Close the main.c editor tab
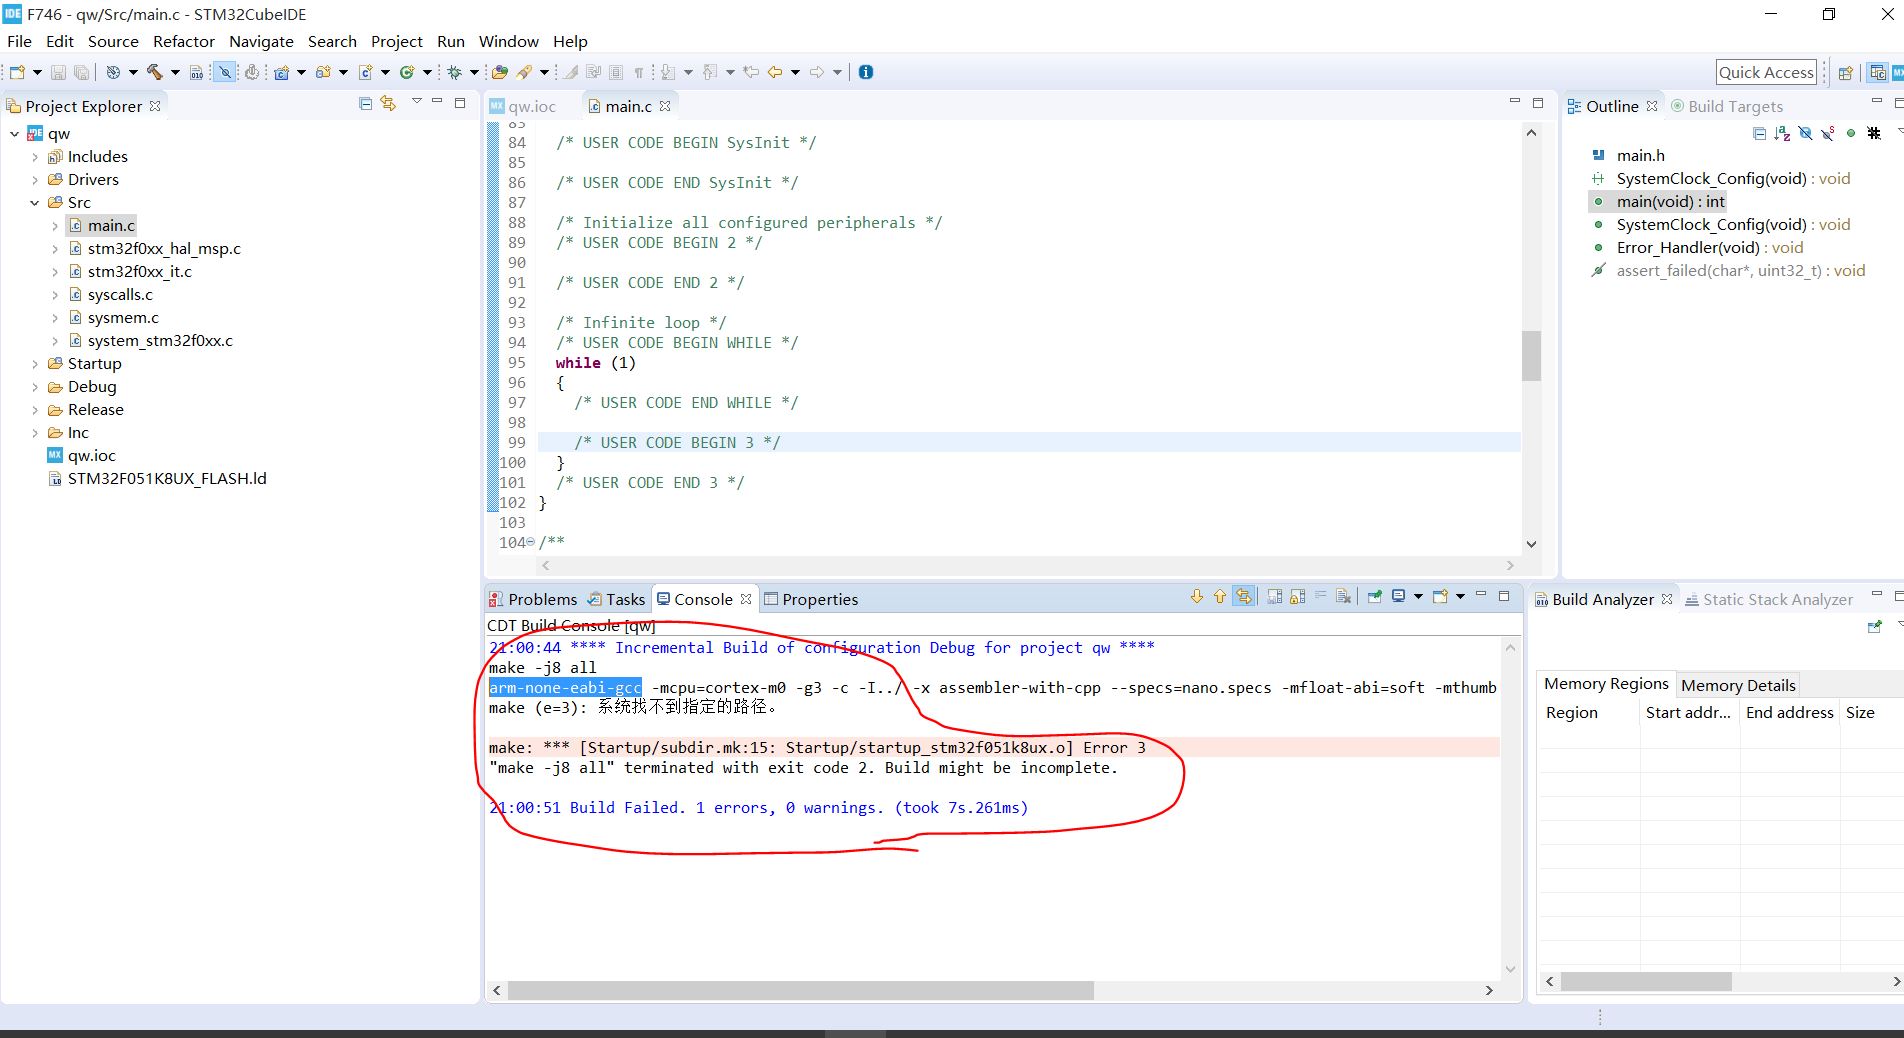Screen dimensions: 1904x1038 coord(665,106)
